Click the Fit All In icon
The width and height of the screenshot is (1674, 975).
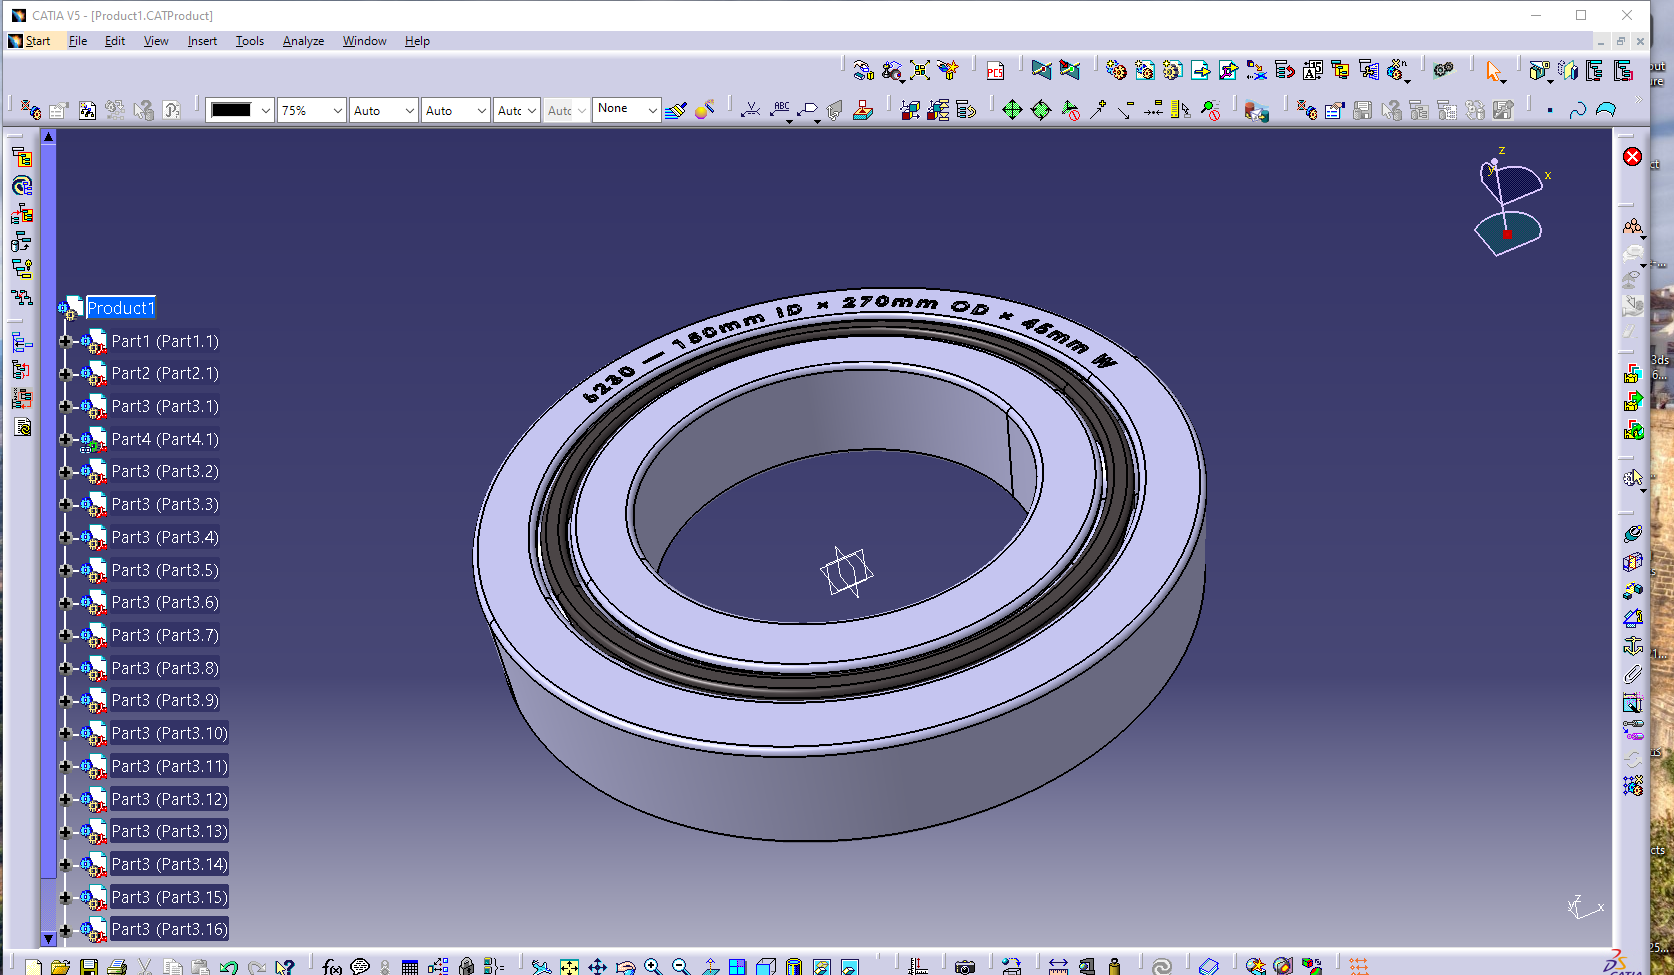(x=569, y=967)
